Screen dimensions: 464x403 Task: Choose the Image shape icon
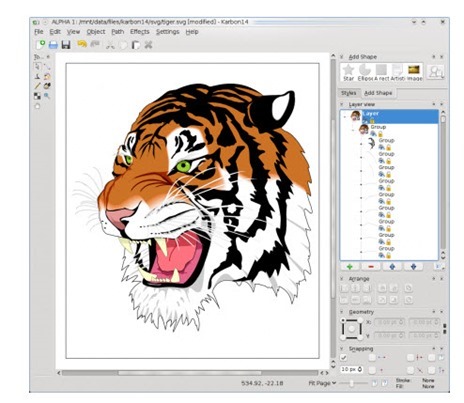click(414, 72)
